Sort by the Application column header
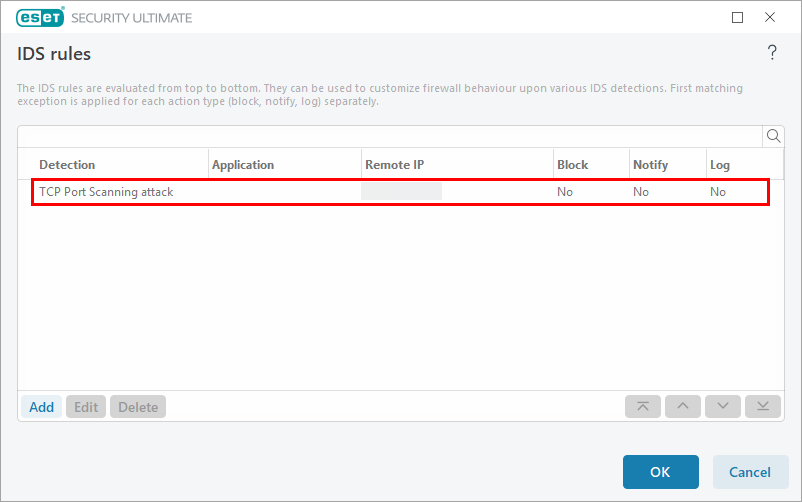Viewport: 802px width, 502px height. tap(243, 164)
